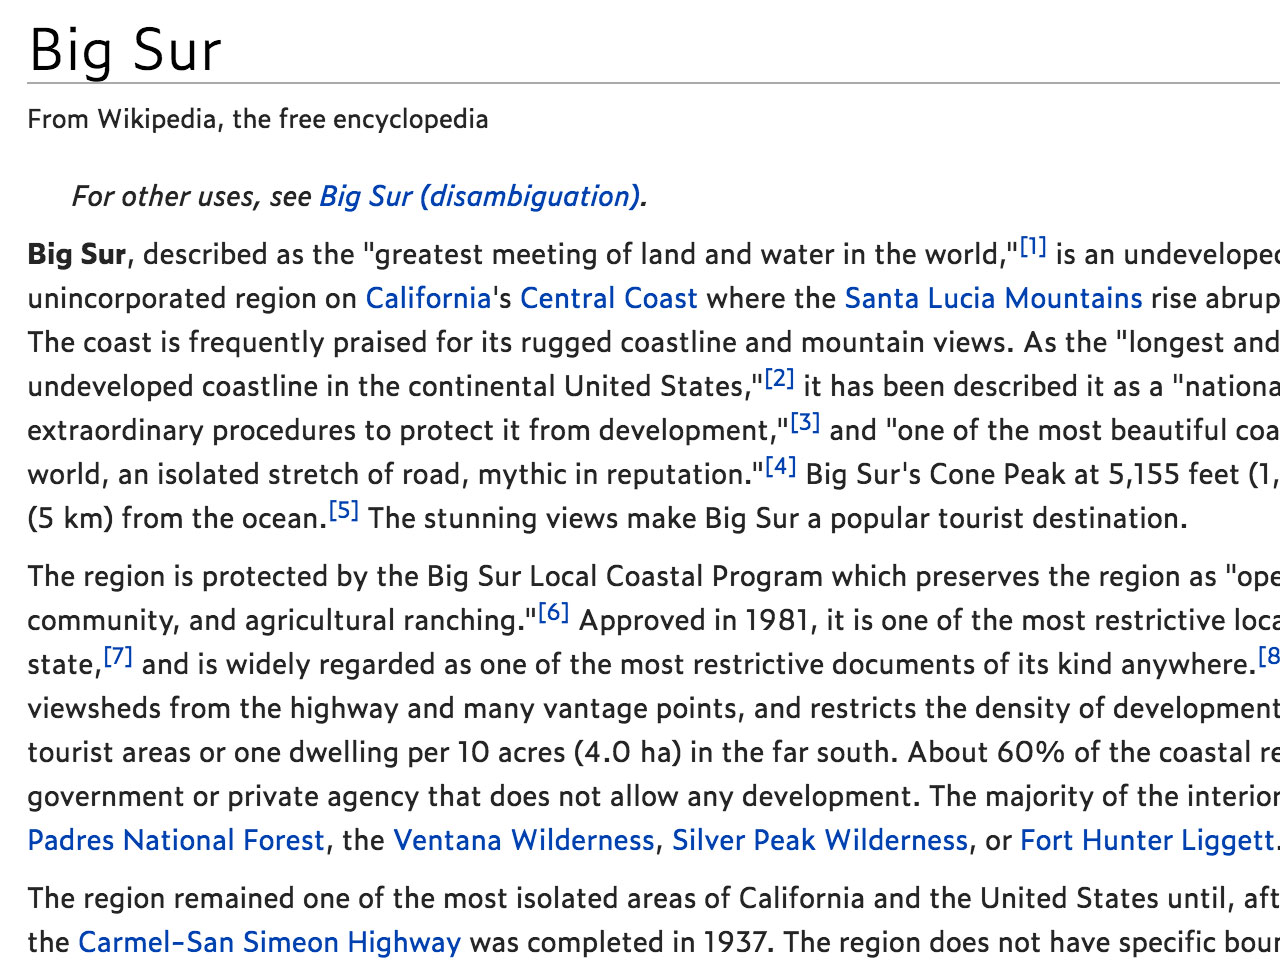
Task: Open the Carmel–San Simeon Highway link
Action: click(269, 942)
